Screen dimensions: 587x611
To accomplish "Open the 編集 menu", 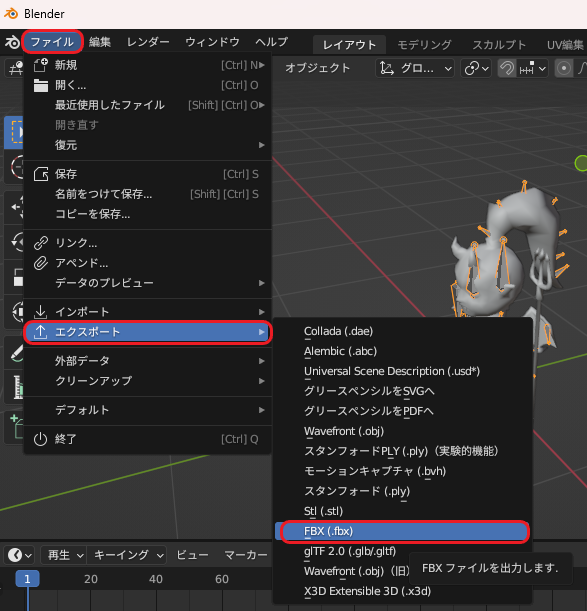I will coord(99,42).
